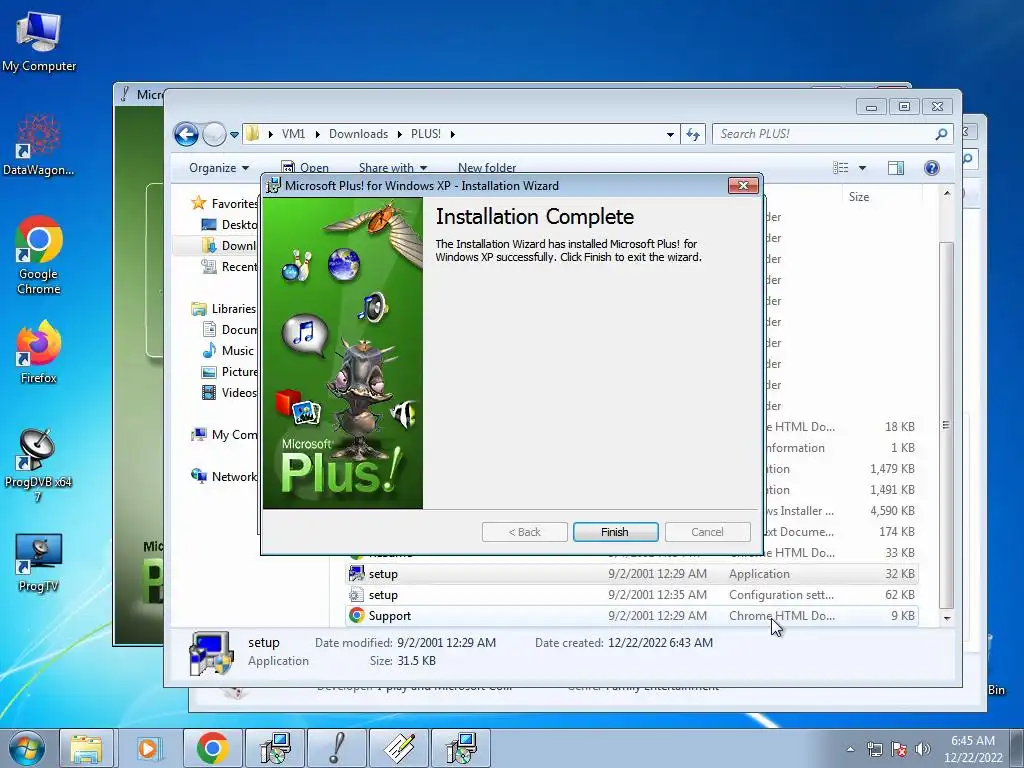Select Videos library in navigation pane
The image size is (1024, 768).
click(x=231, y=392)
